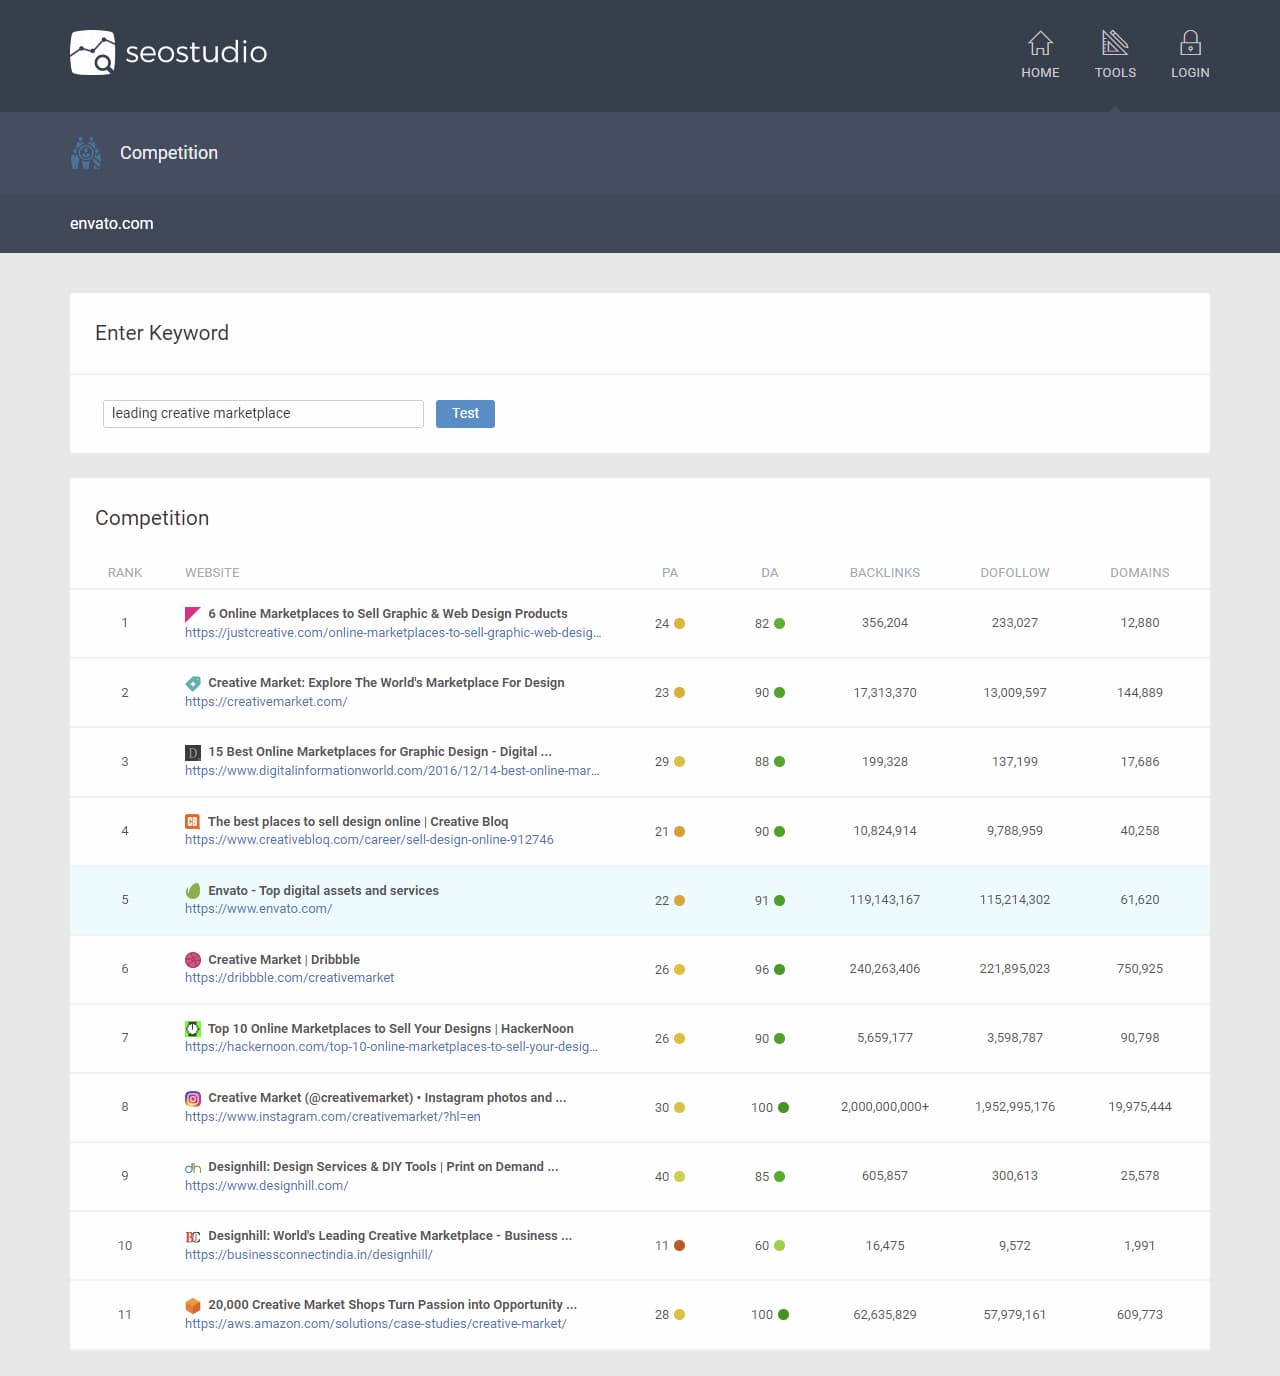Screen dimensions: 1280x1376
Task: Click the DA column header
Action: (x=770, y=573)
